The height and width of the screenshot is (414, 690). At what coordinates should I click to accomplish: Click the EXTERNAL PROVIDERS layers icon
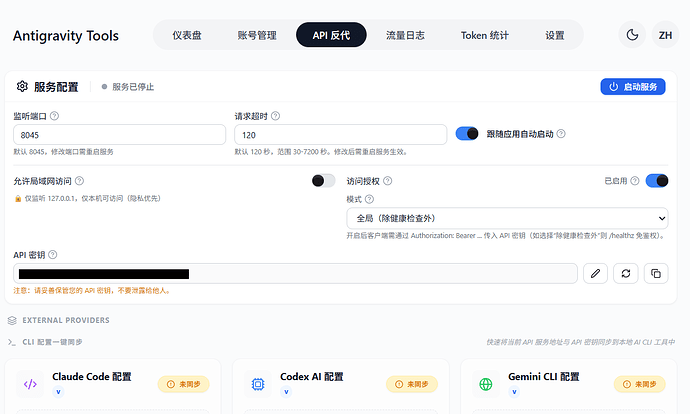pyautogui.click(x=12, y=320)
